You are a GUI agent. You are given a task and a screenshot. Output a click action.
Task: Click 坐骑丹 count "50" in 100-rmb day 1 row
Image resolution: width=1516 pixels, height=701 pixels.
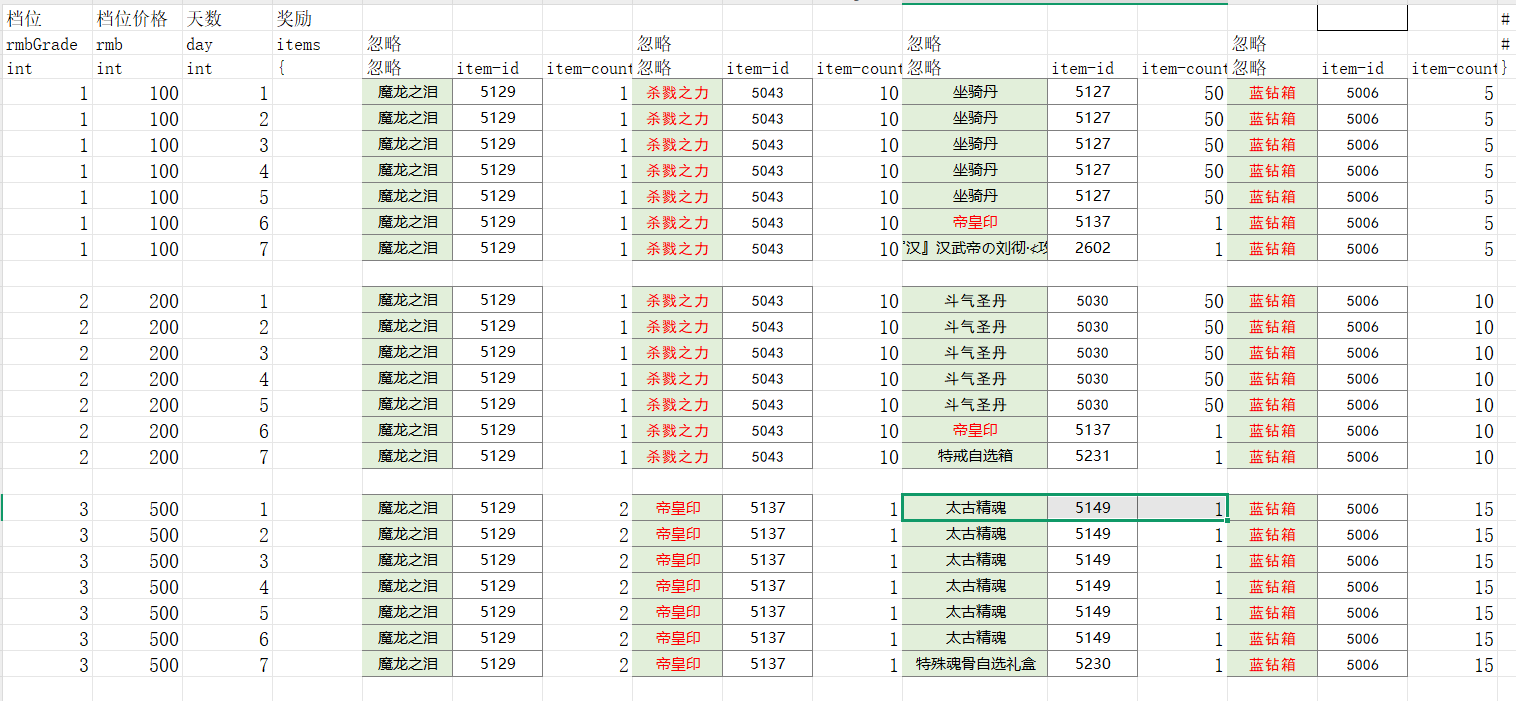point(1182,92)
